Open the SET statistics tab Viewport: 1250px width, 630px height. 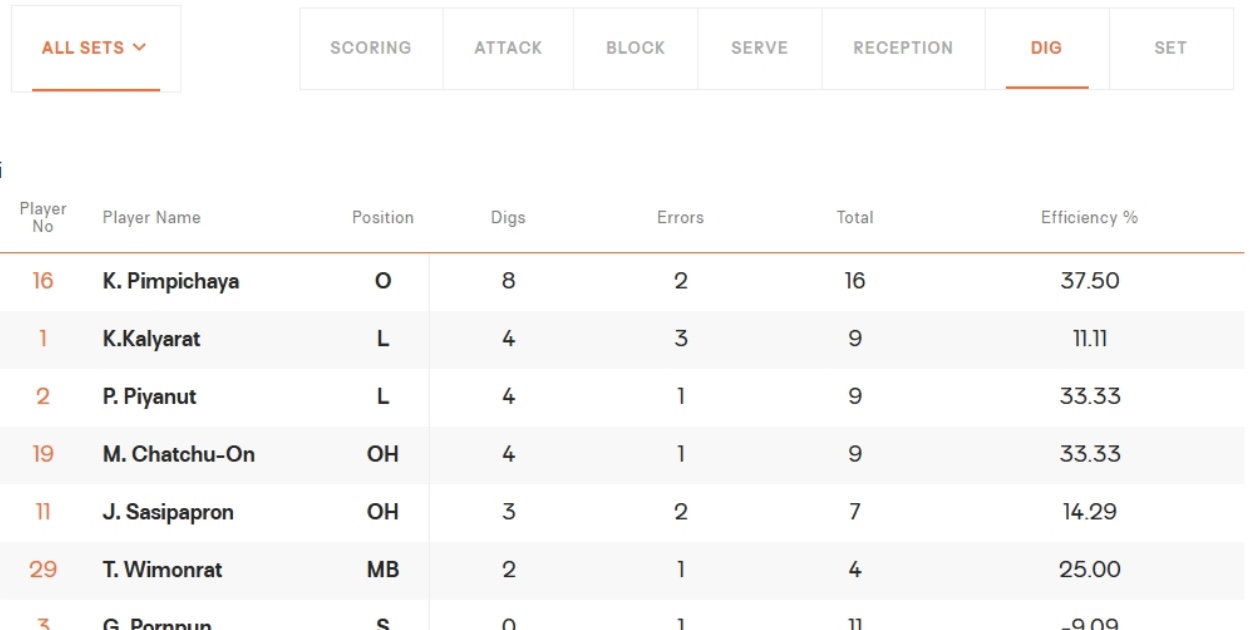pos(1171,48)
